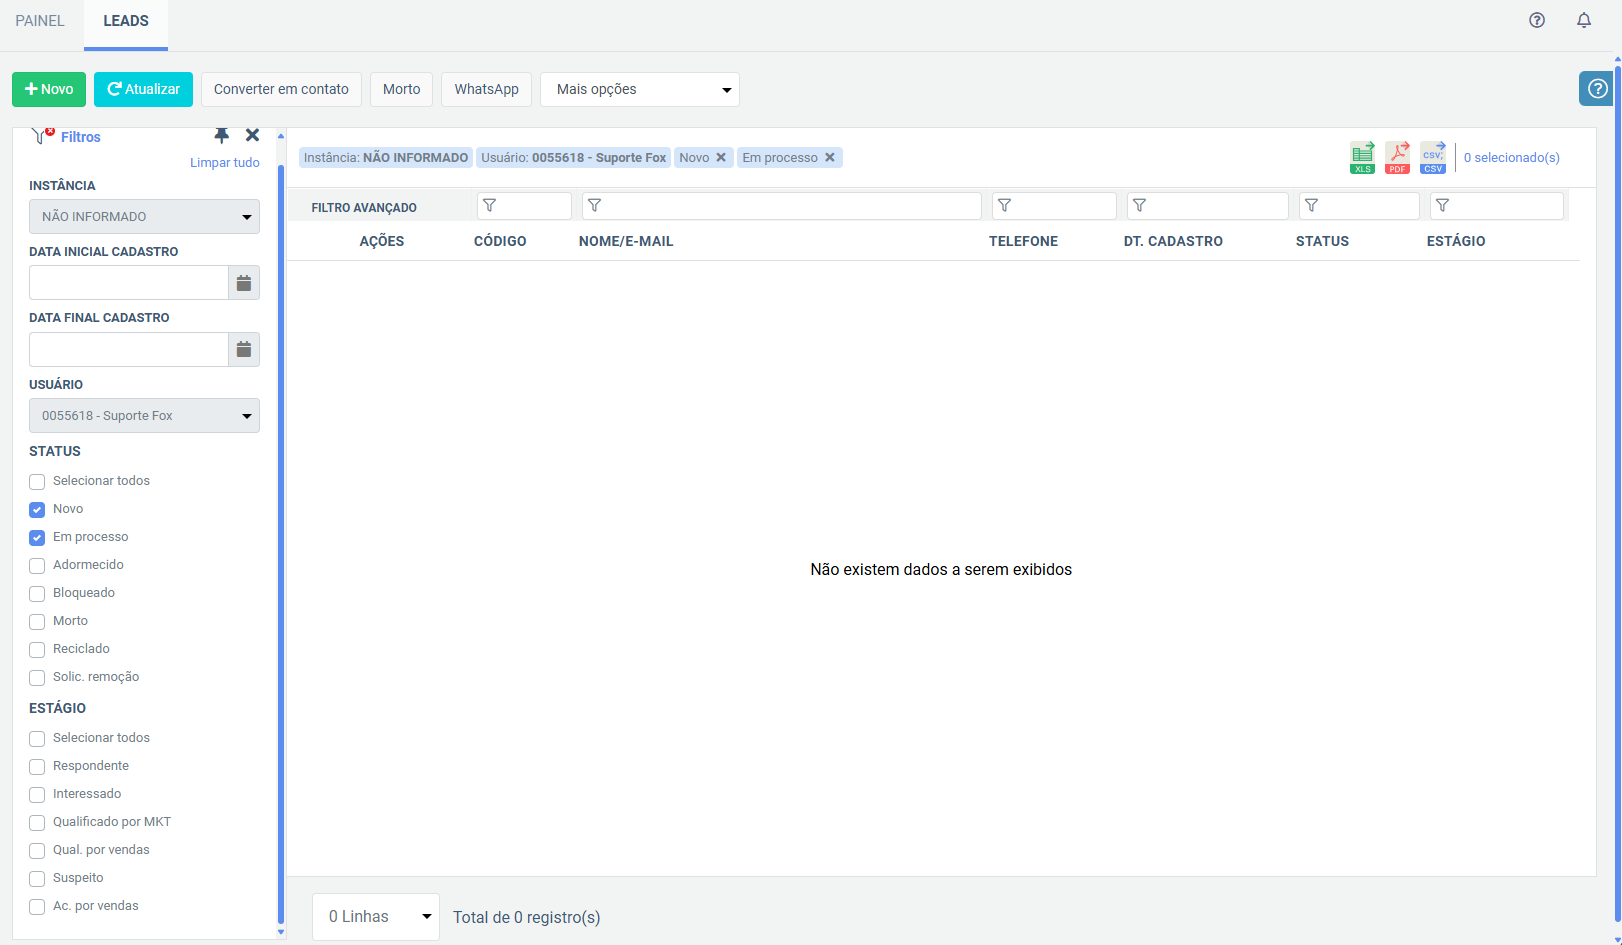Click the WhatsApp button

pyautogui.click(x=487, y=89)
